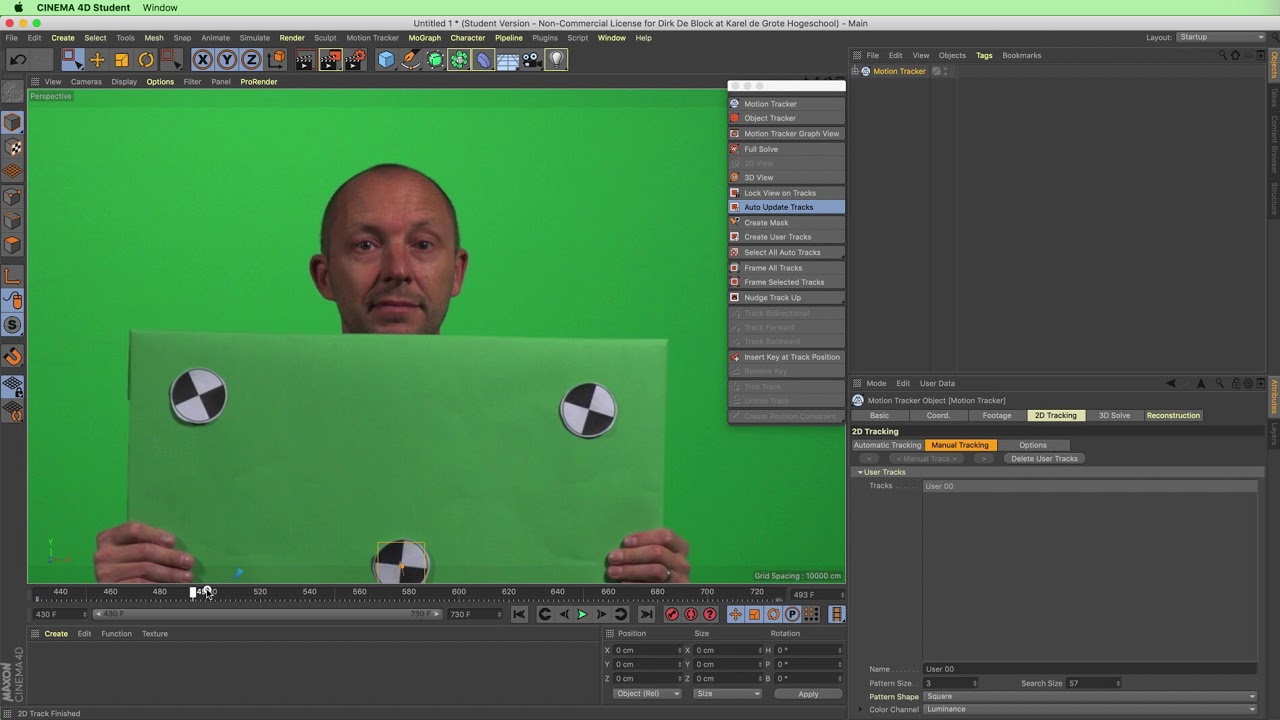Click the Apply button
Screen dimensions: 1280x720
pyautogui.click(x=808, y=694)
